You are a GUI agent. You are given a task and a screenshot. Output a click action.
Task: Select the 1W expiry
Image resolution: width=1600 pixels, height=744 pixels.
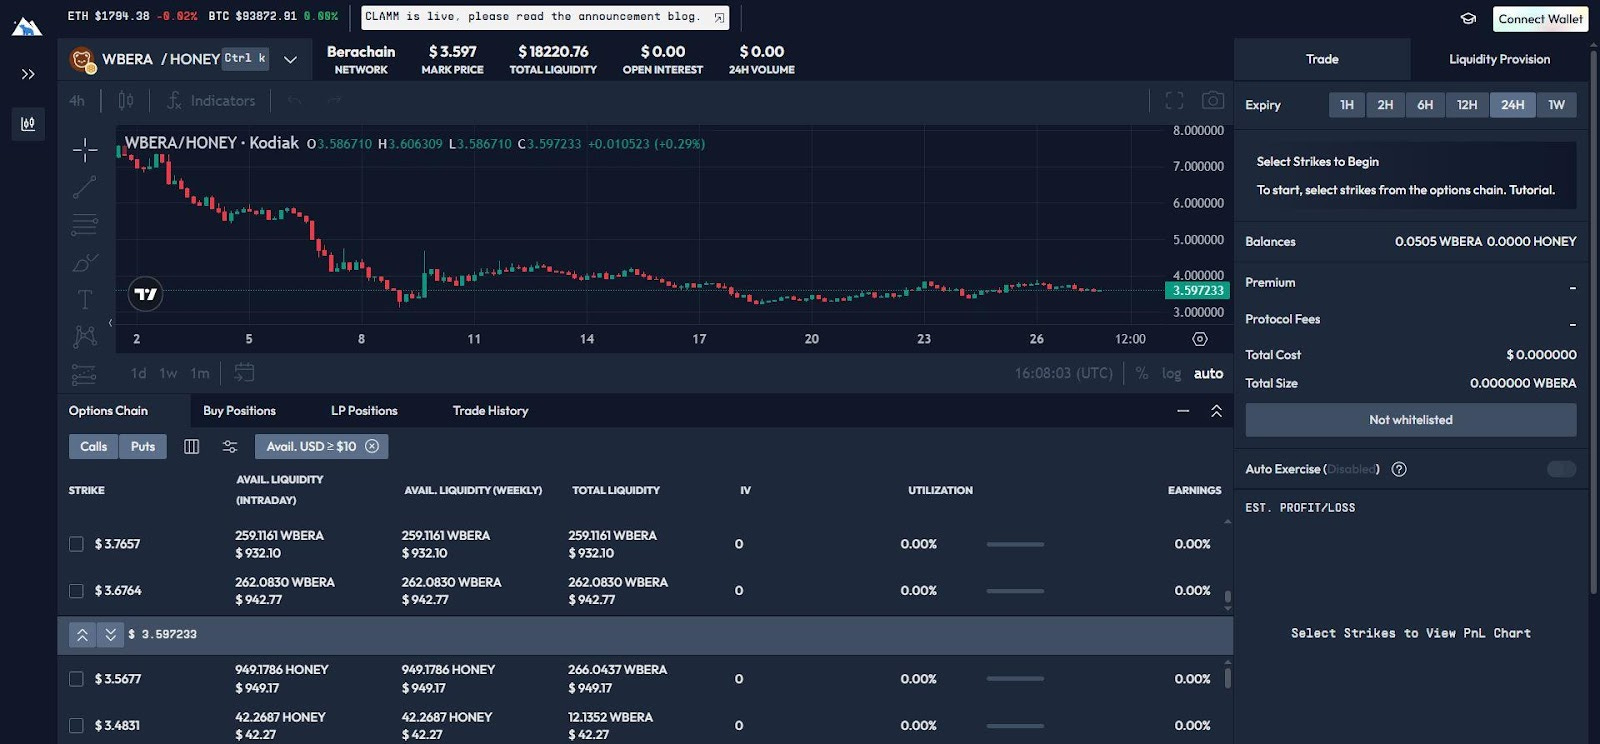pyautogui.click(x=1556, y=105)
